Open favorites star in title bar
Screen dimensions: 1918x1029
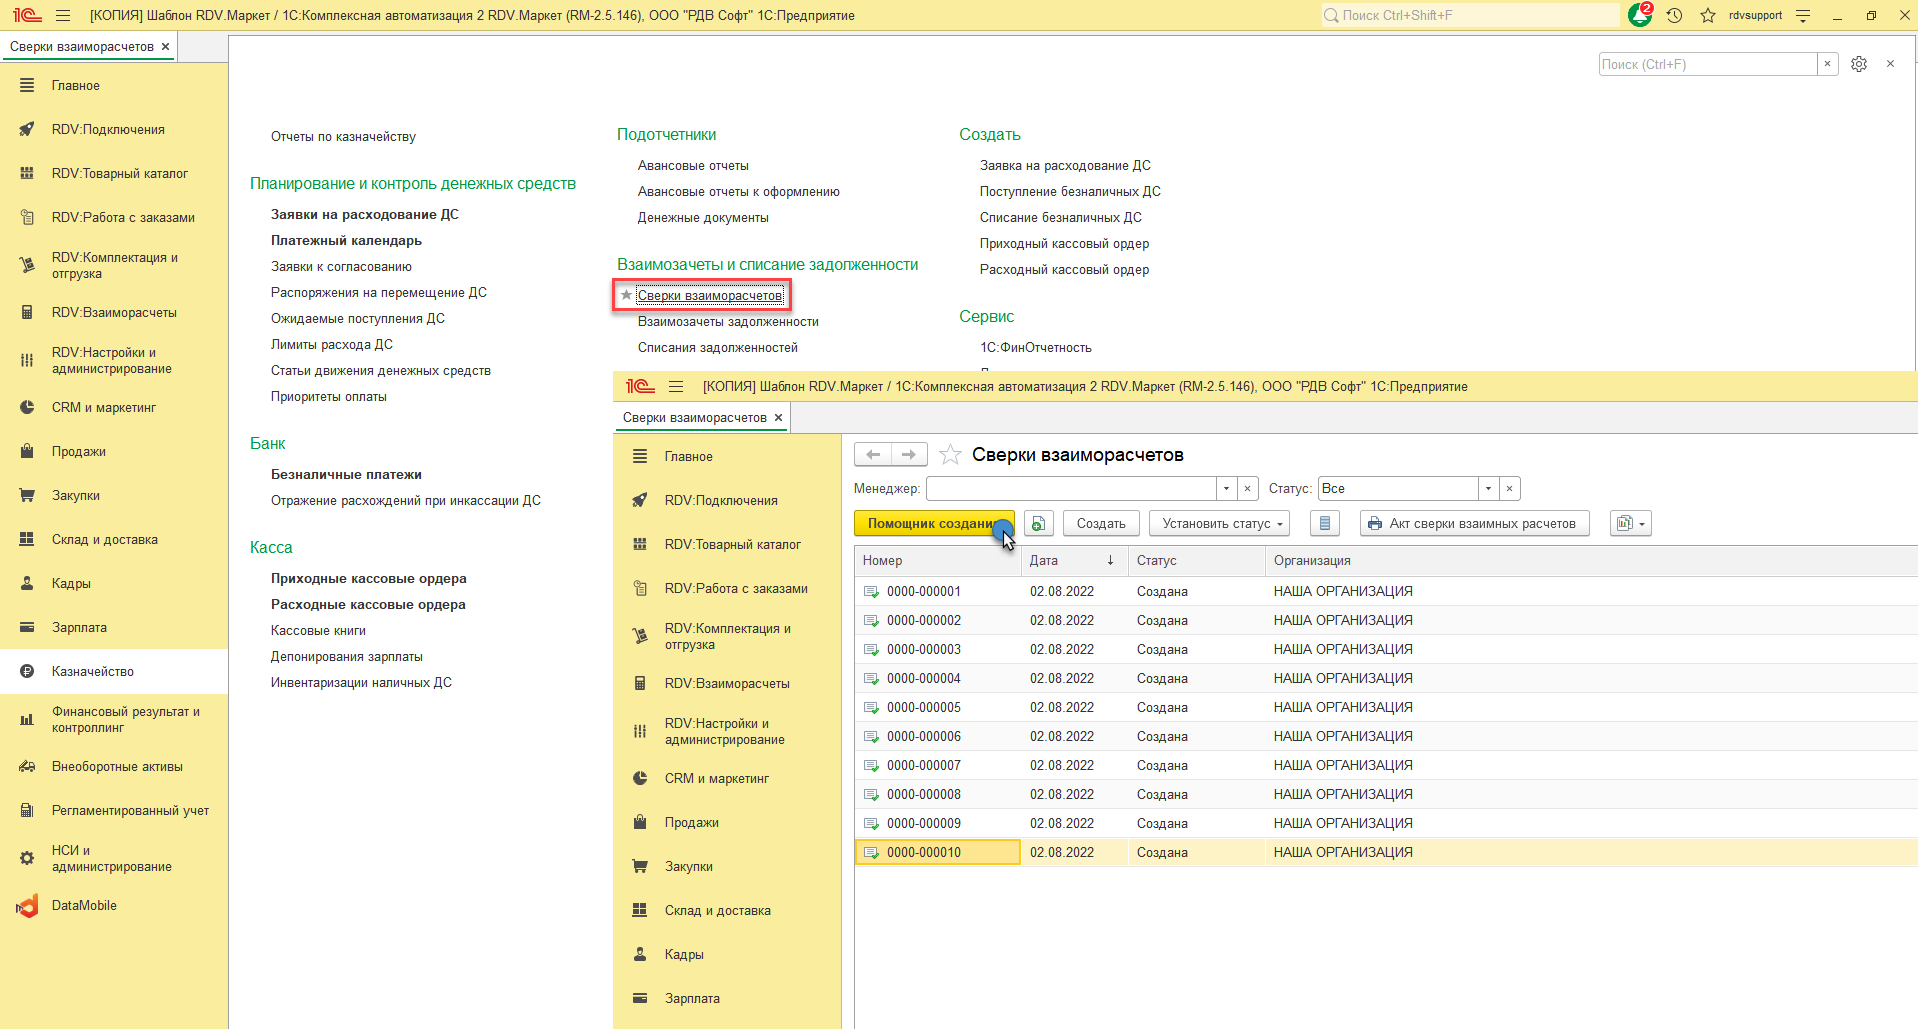[1708, 16]
